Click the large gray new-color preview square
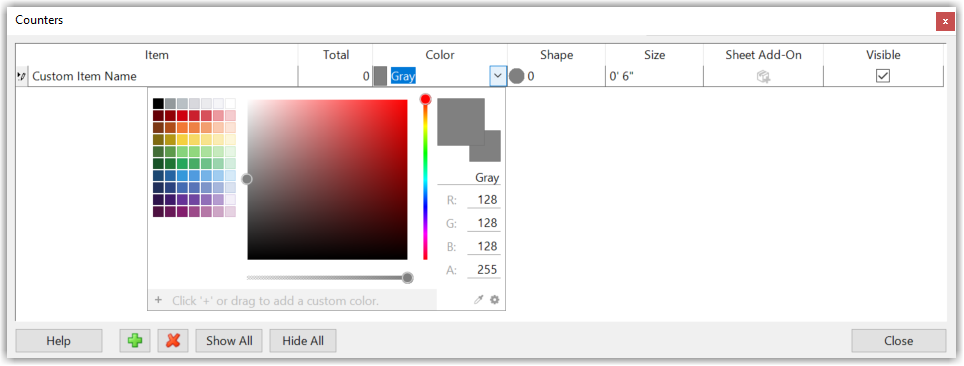Viewport: 964px width, 366px height. (460, 122)
